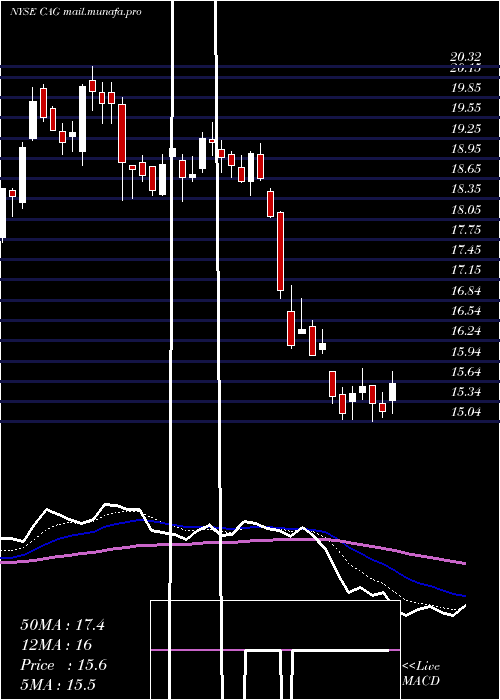500x700 pixels.
Task: Select the 17.45 price level label
Action: coord(466,249)
